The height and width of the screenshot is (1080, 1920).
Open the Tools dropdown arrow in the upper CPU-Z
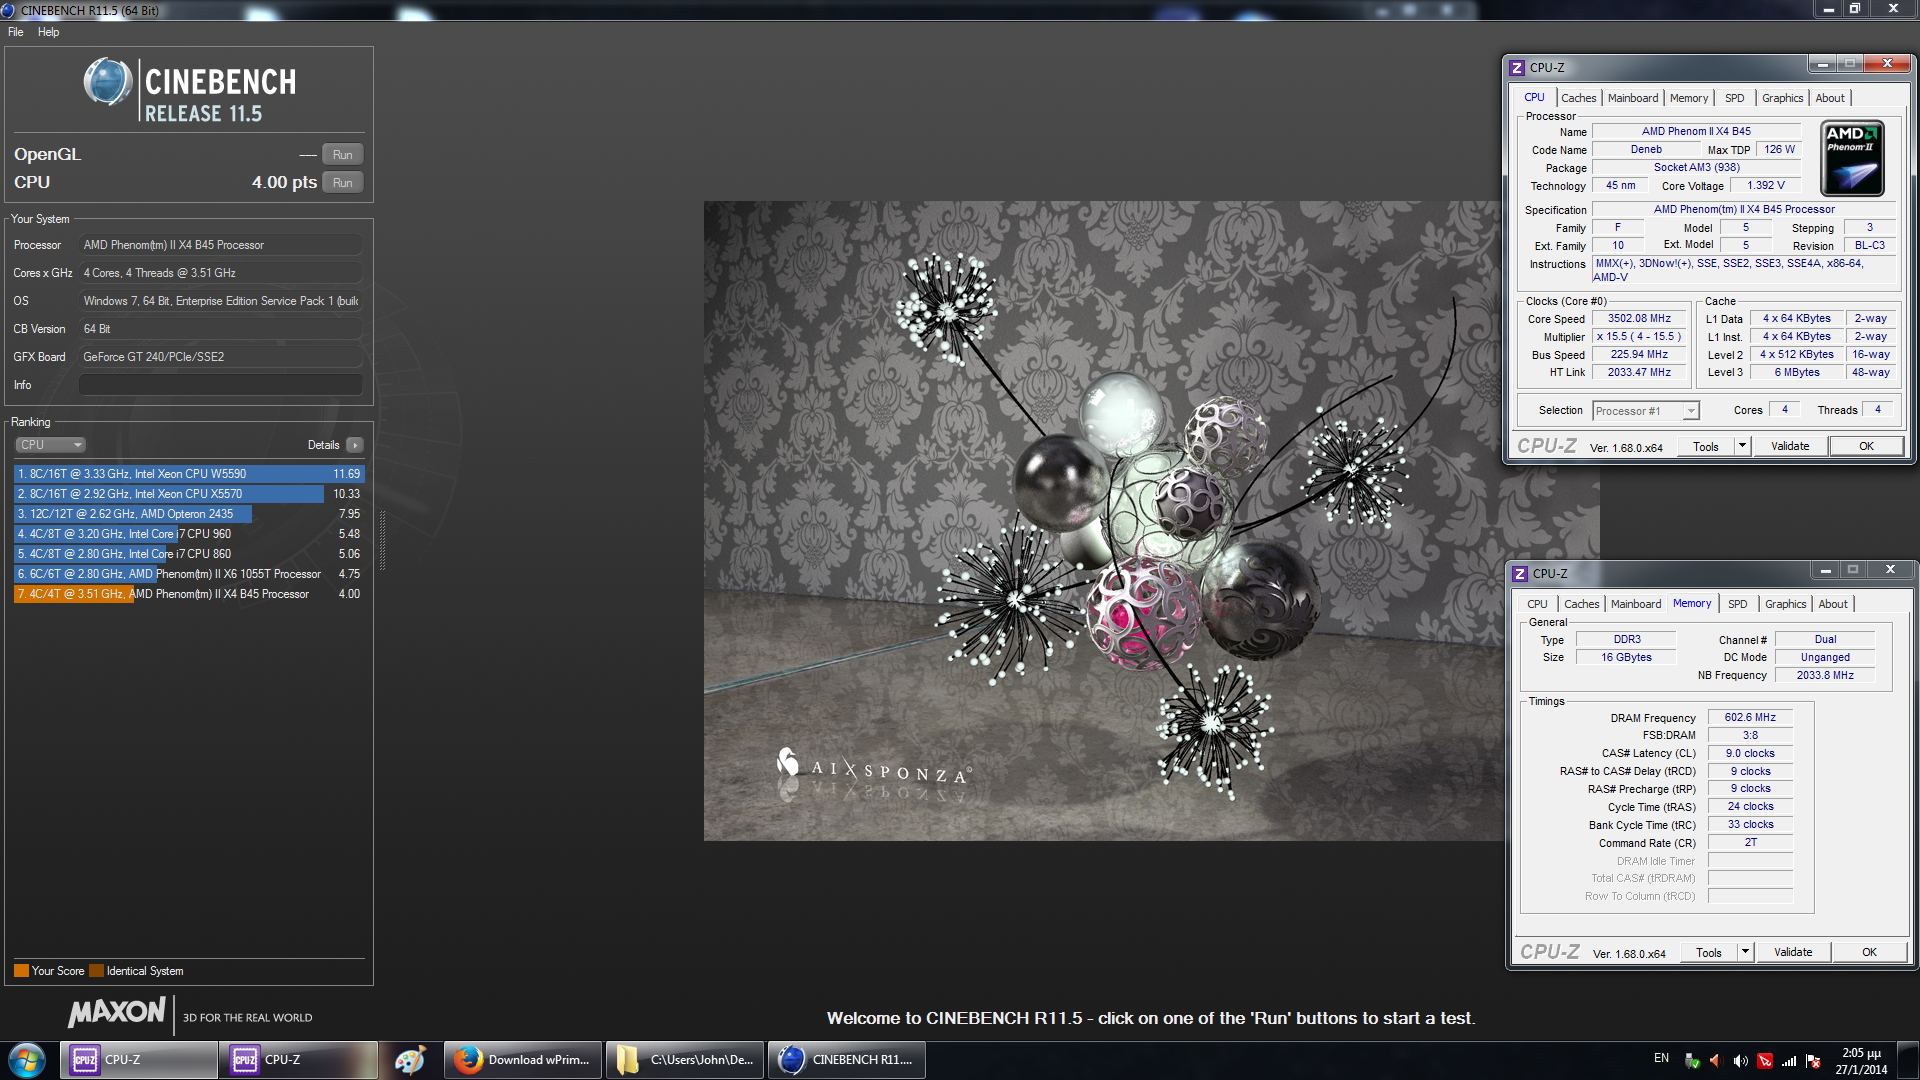pyautogui.click(x=1742, y=446)
